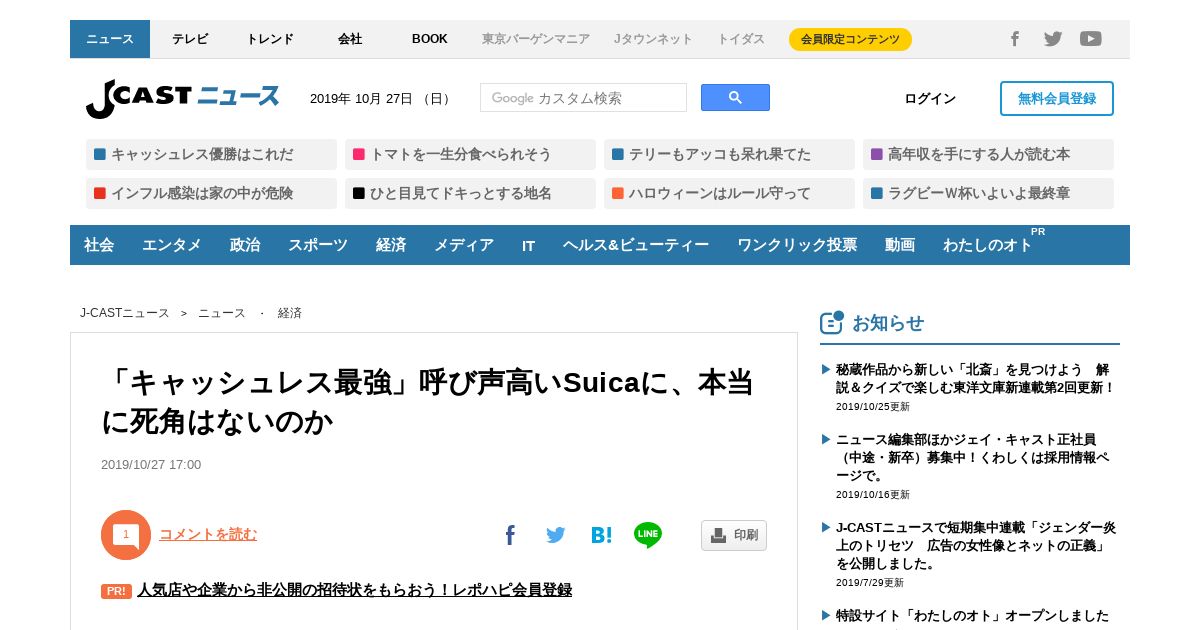Click the J-CAST ニュース logo
1200x630 pixels.
pyautogui.click(x=183, y=98)
